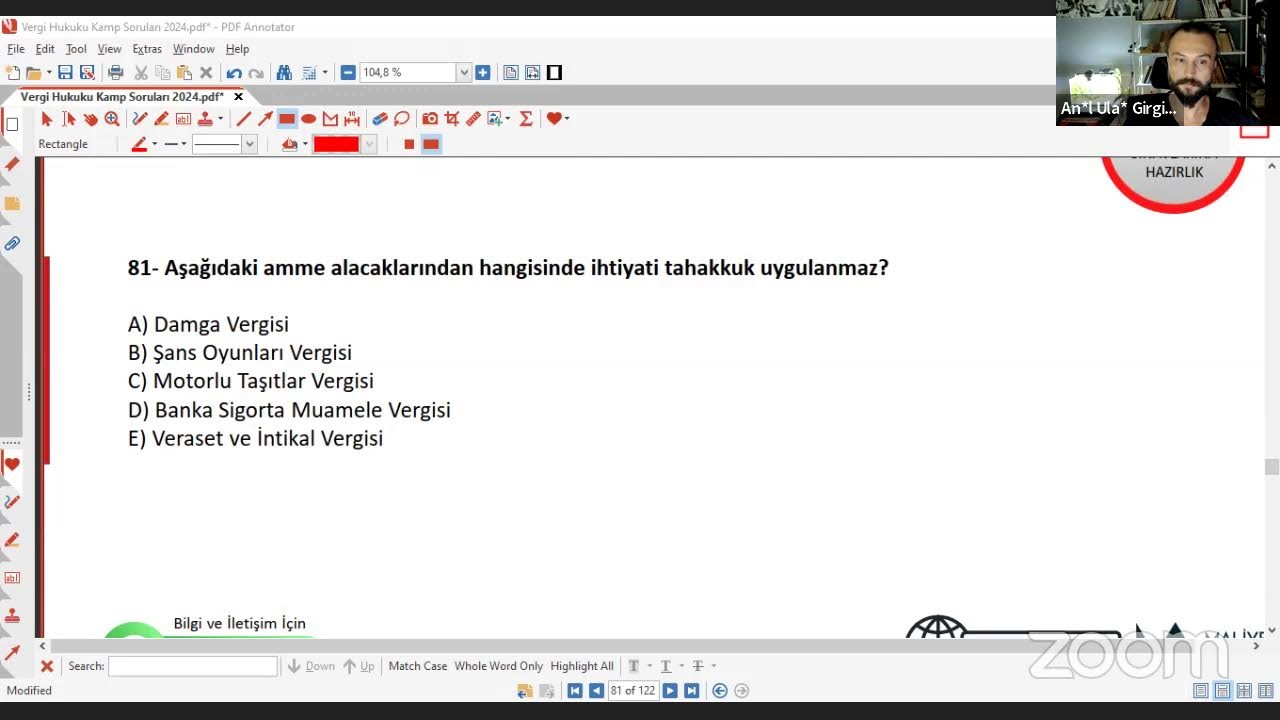Viewport: 1280px width, 720px height.
Task: Enable filled rectangle style
Action: tap(409, 144)
